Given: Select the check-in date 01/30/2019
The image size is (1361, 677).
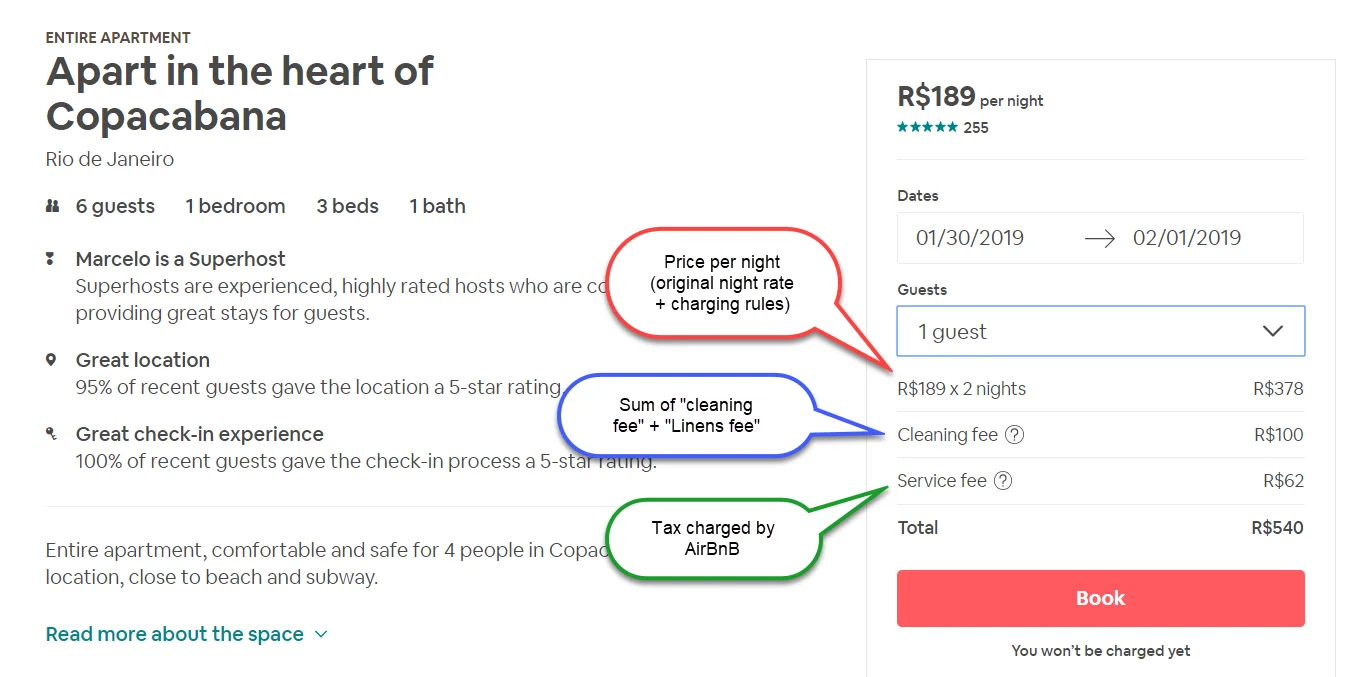Looking at the screenshot, I should [970, 238].
